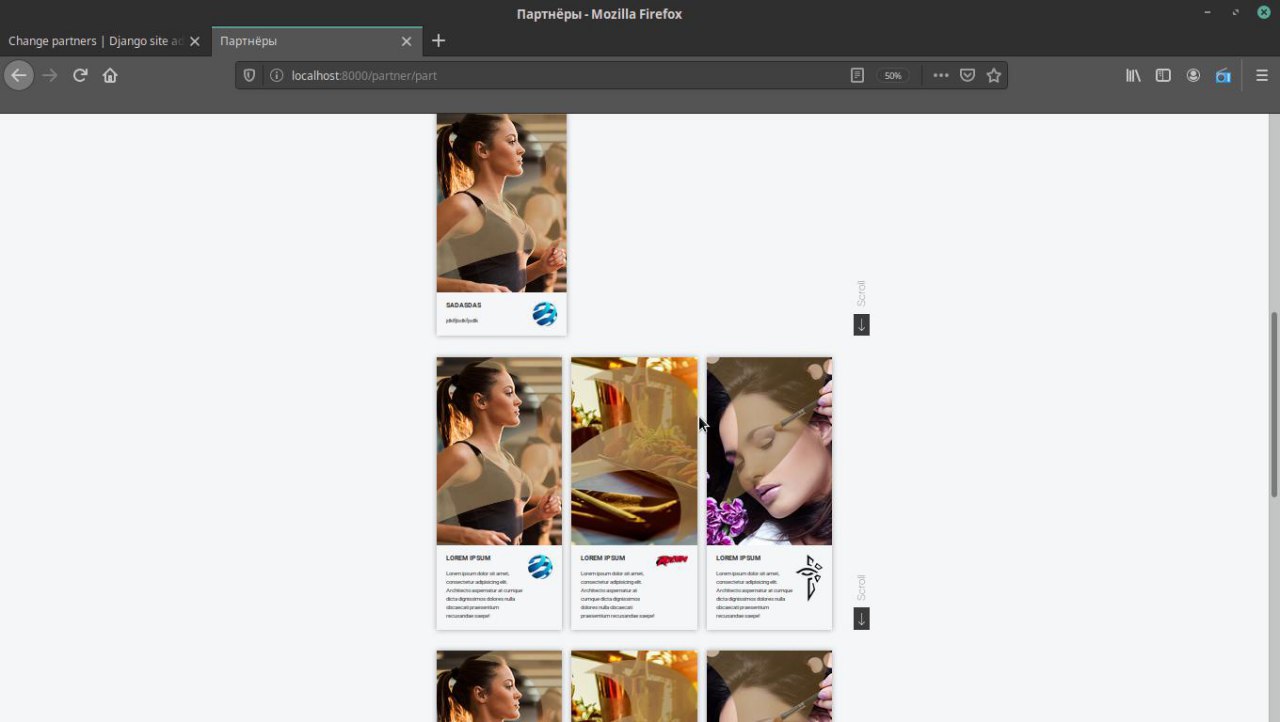Viewport: 1280px width, 722px height.
Task: Show site information icon in the address bar
Action: 275,75
